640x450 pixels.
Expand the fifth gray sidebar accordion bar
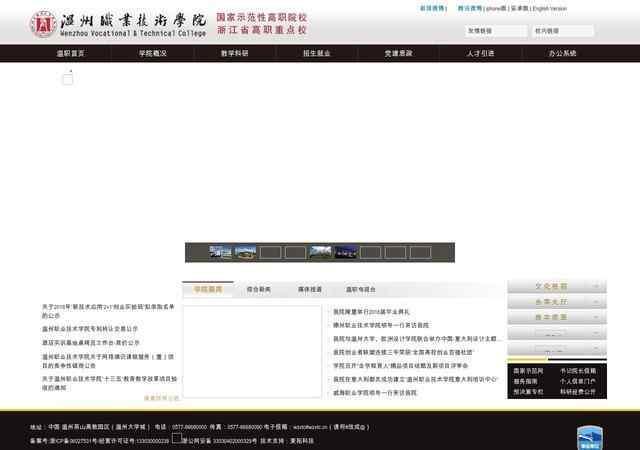[x=557, y=348]
